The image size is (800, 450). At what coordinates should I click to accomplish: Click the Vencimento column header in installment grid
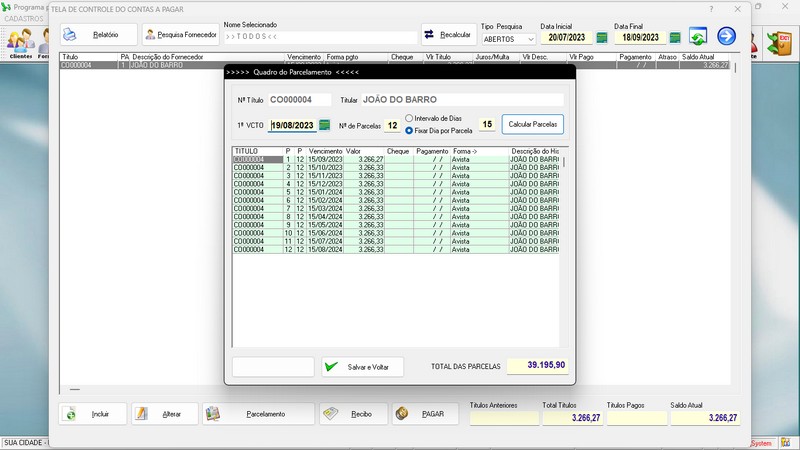[325, 151]
